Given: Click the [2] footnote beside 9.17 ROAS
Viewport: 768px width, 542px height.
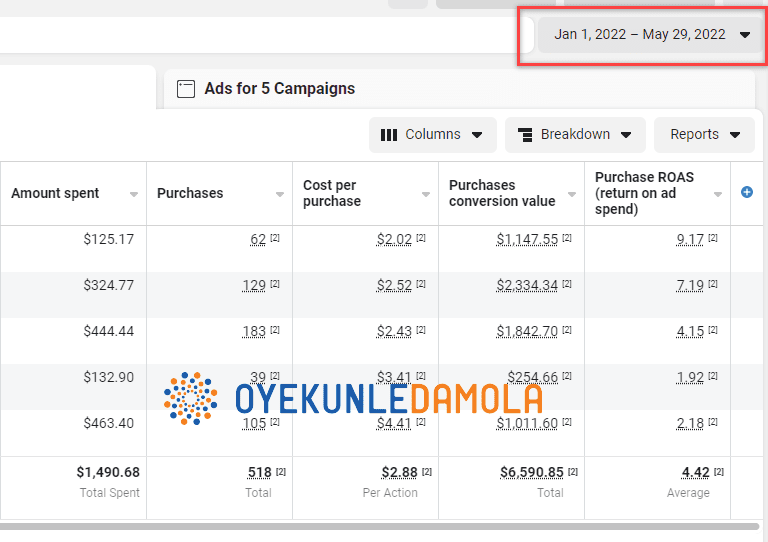Looking at the screenshot, I should click(x=713, y=238).
